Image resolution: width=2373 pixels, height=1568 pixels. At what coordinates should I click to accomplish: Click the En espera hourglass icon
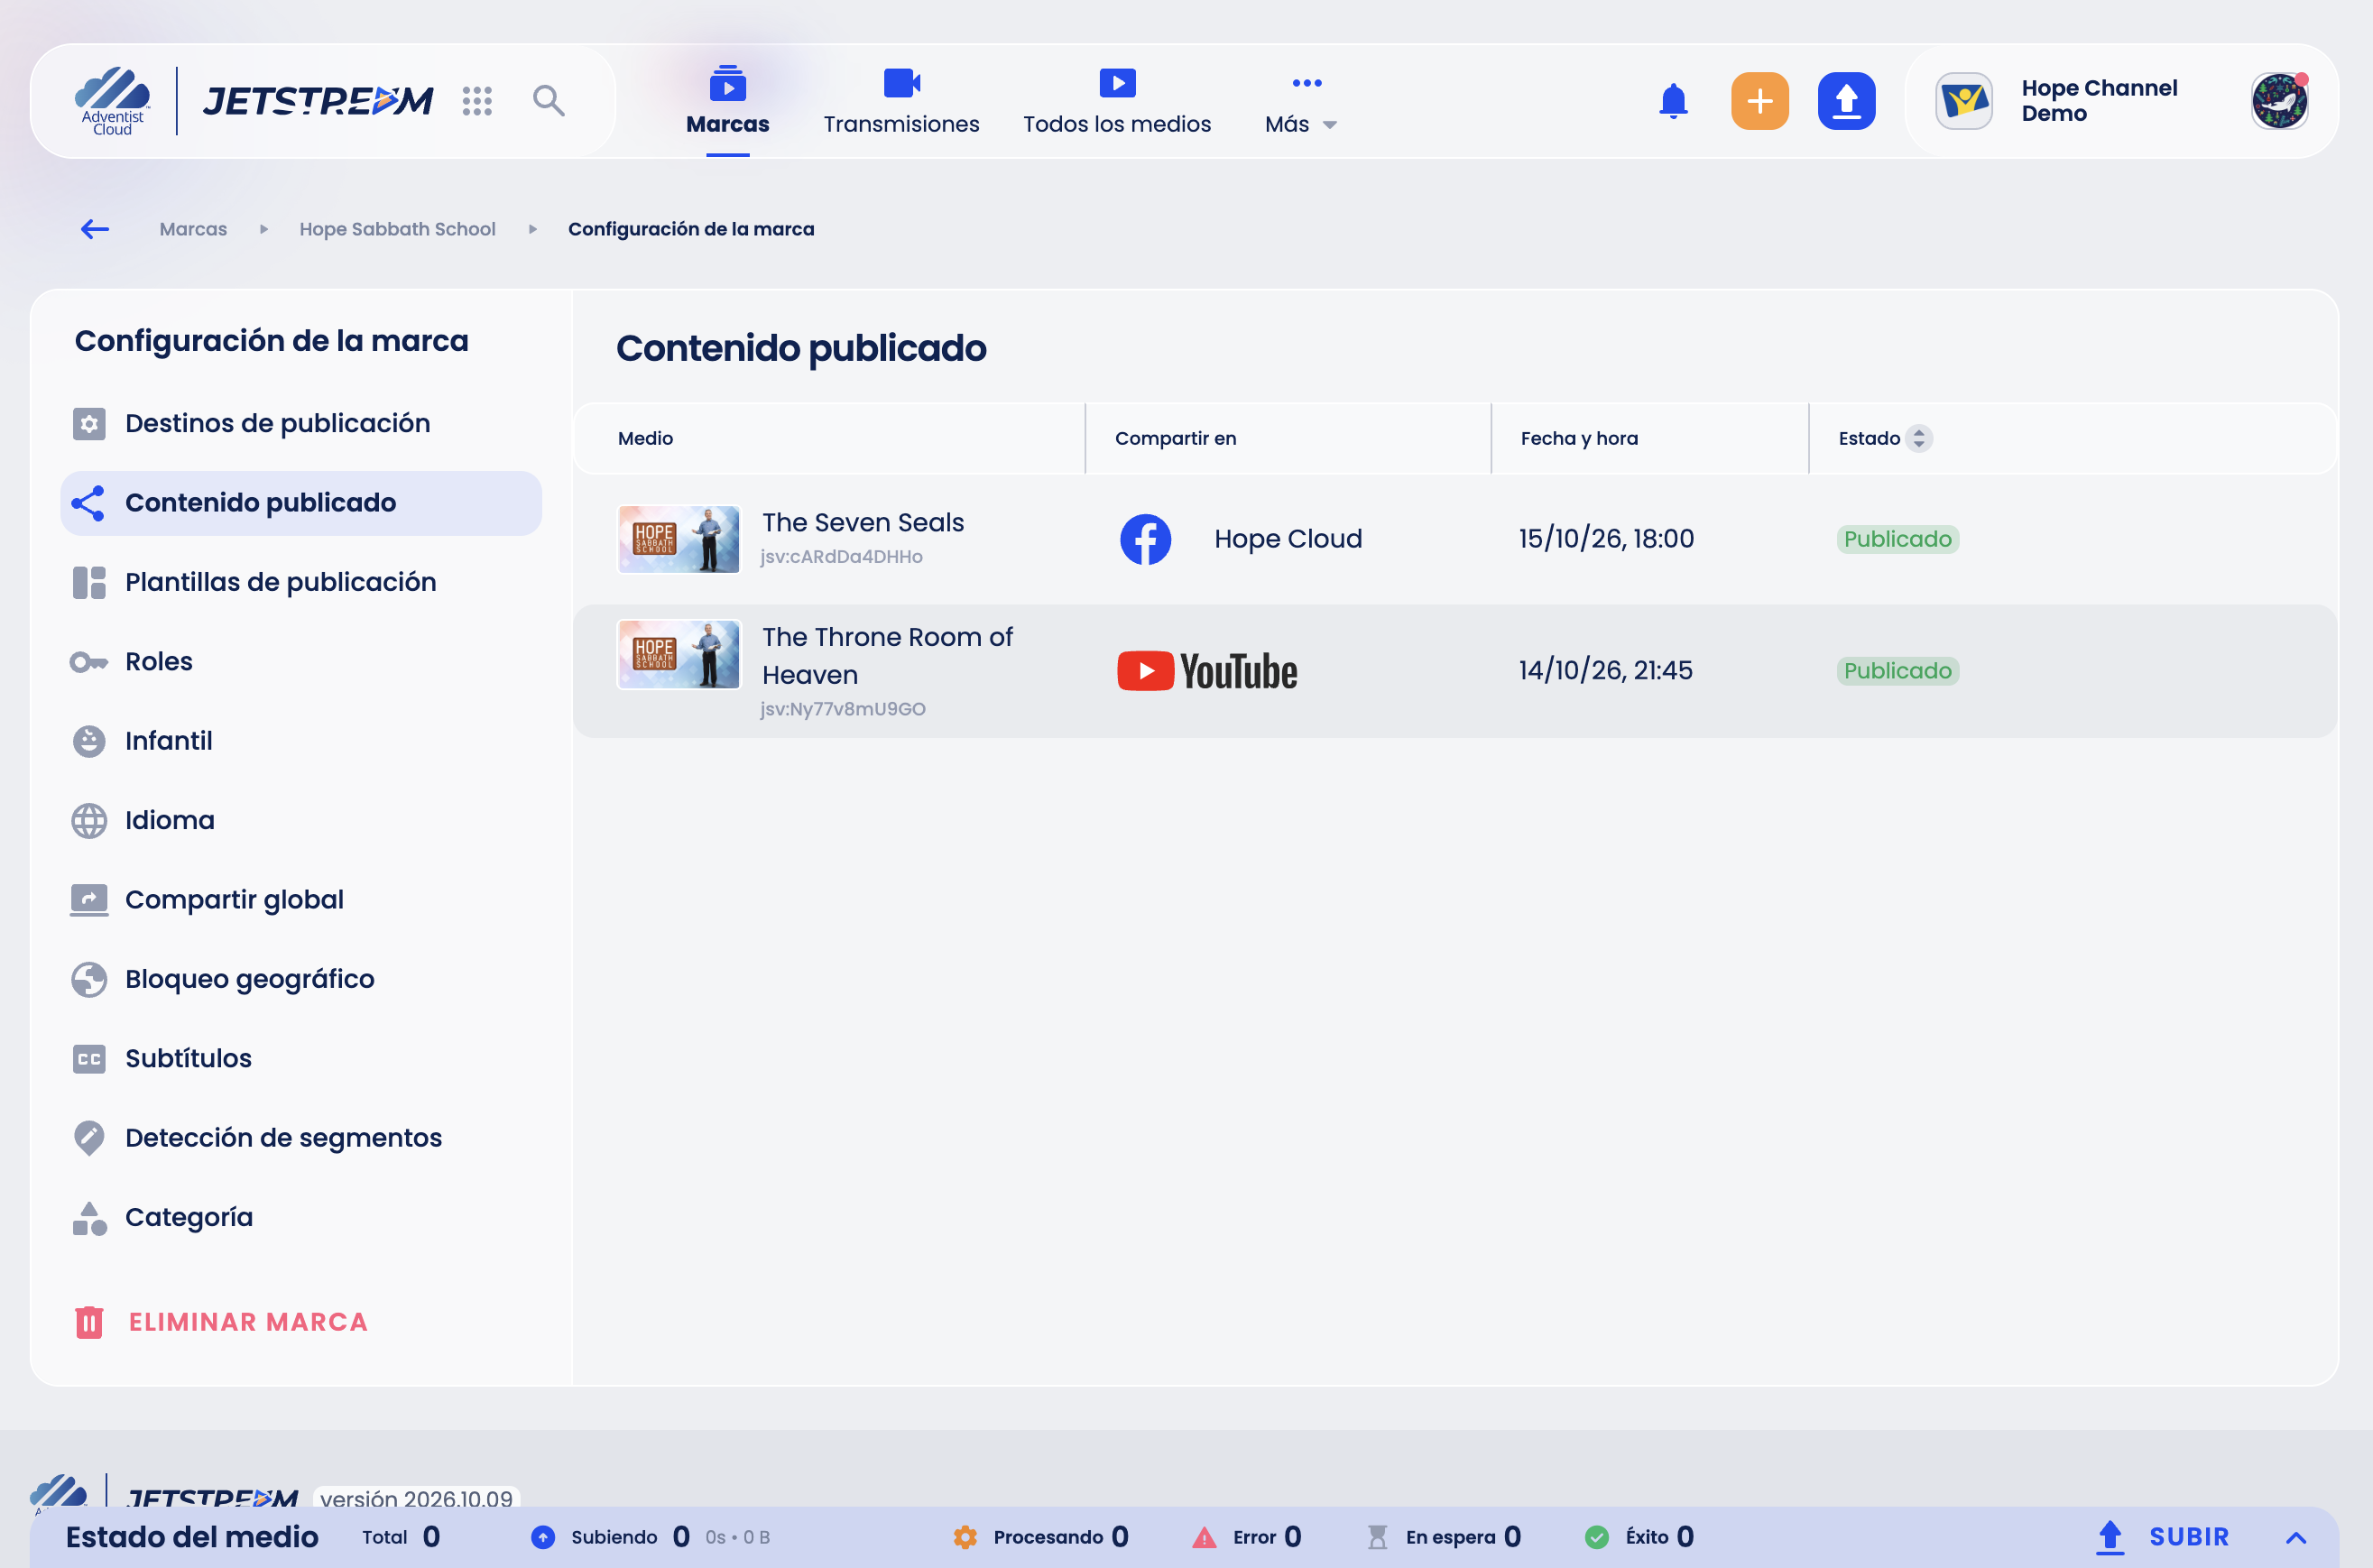(1377, 1537)
